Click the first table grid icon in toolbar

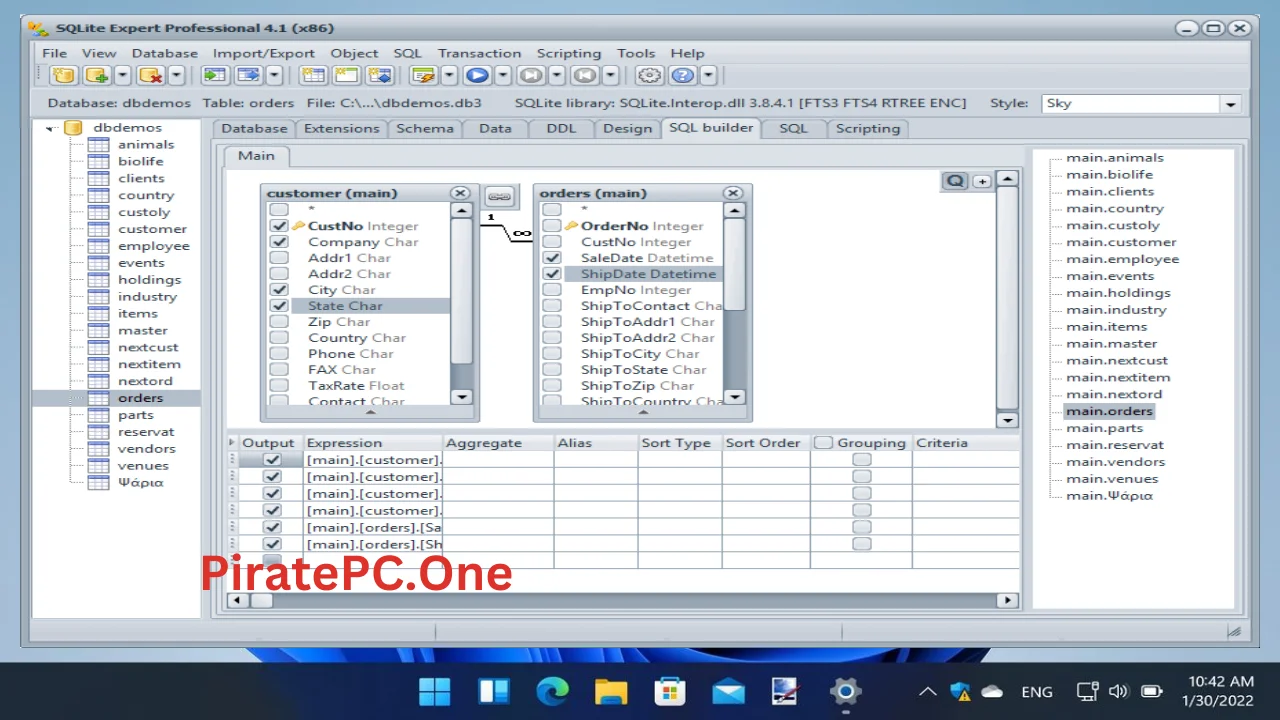point(313,75)
